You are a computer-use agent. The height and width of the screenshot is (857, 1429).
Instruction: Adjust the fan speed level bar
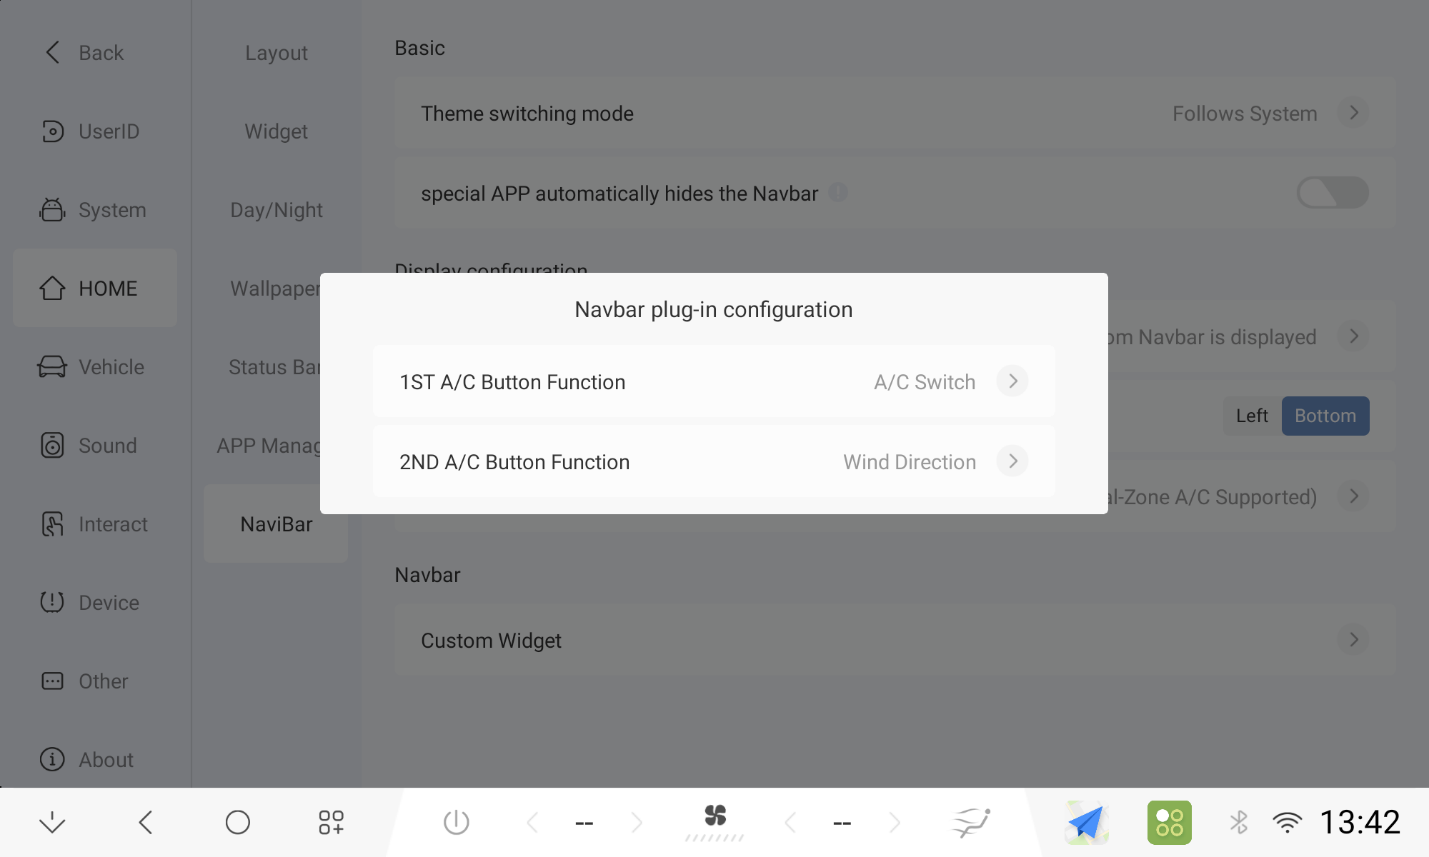[714, 838]
